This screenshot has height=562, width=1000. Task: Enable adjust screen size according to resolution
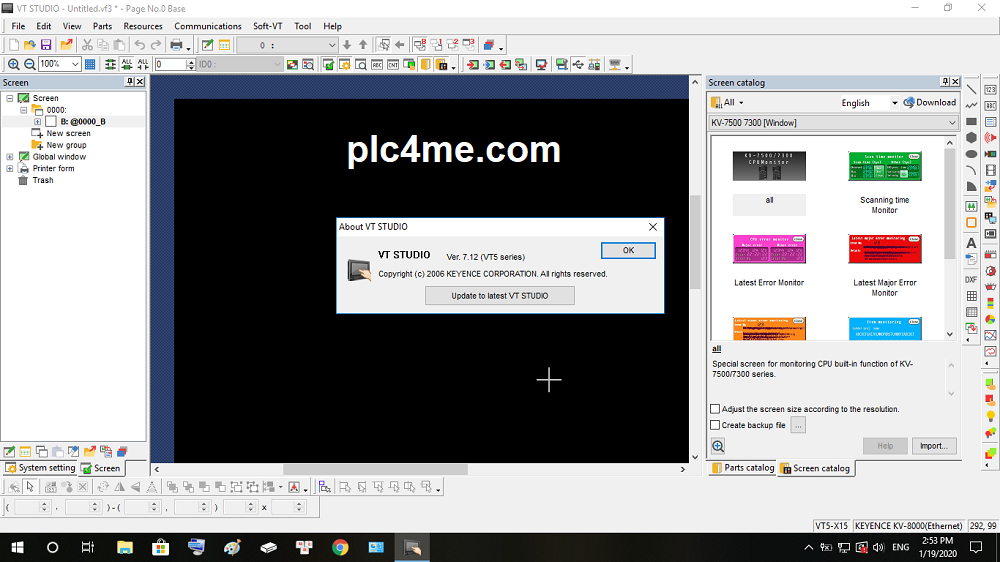pyautogui.click(x=715, y=409)
